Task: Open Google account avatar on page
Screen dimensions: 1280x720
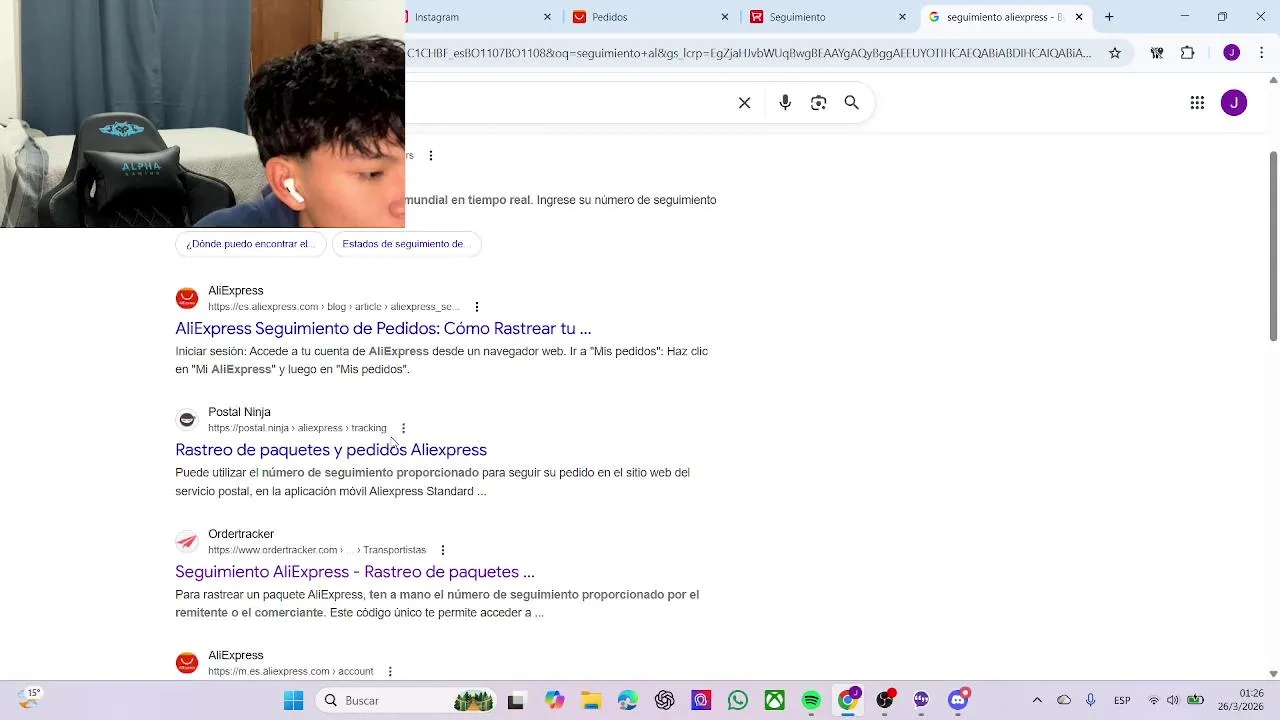Action: point(1234,103)
